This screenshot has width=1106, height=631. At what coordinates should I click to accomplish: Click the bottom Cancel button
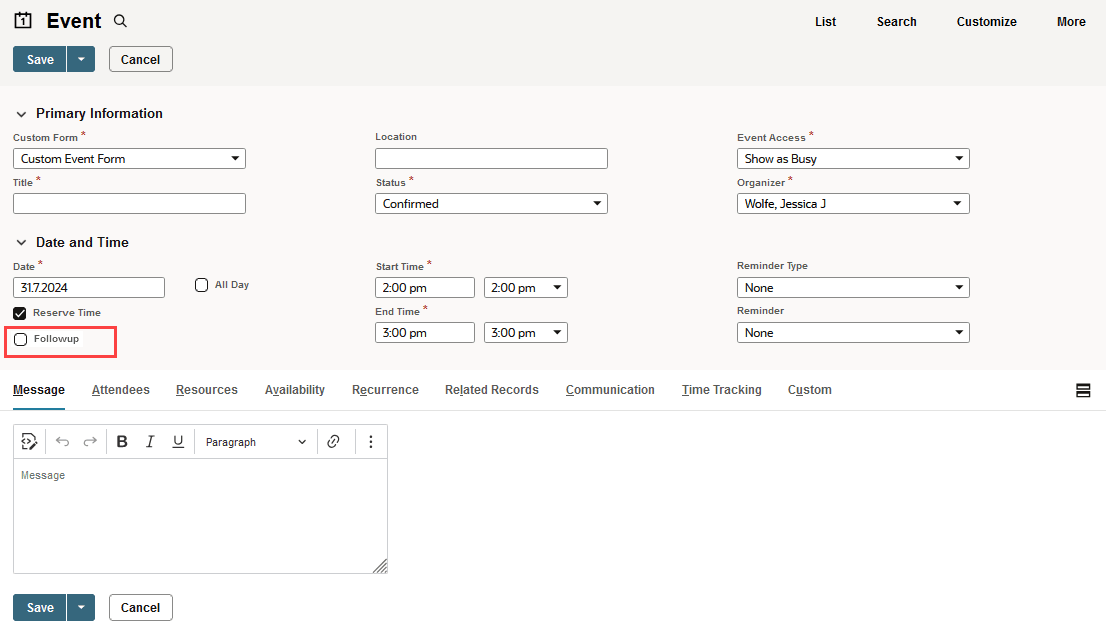point(140,607)
